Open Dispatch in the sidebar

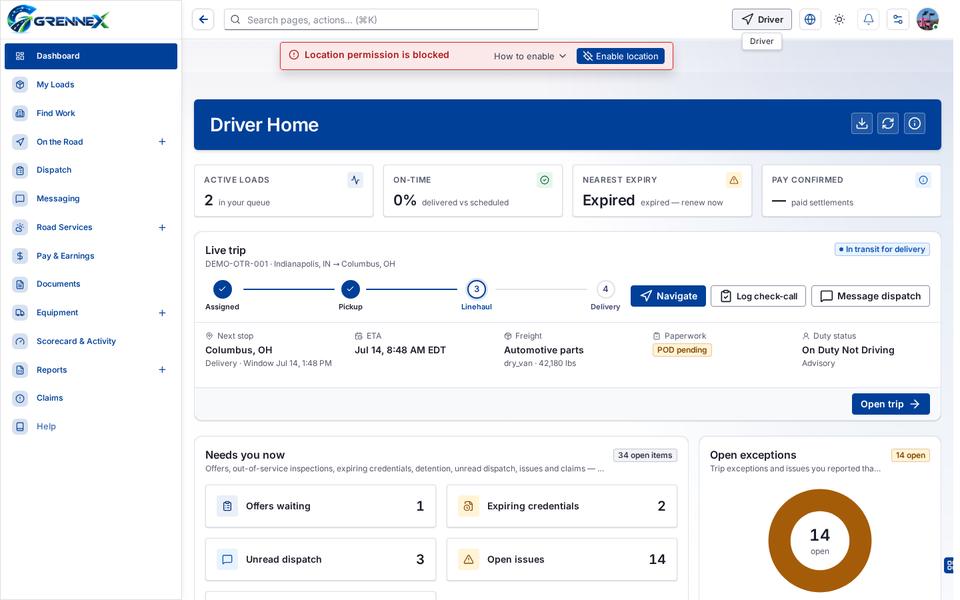[x=91, y=170]
